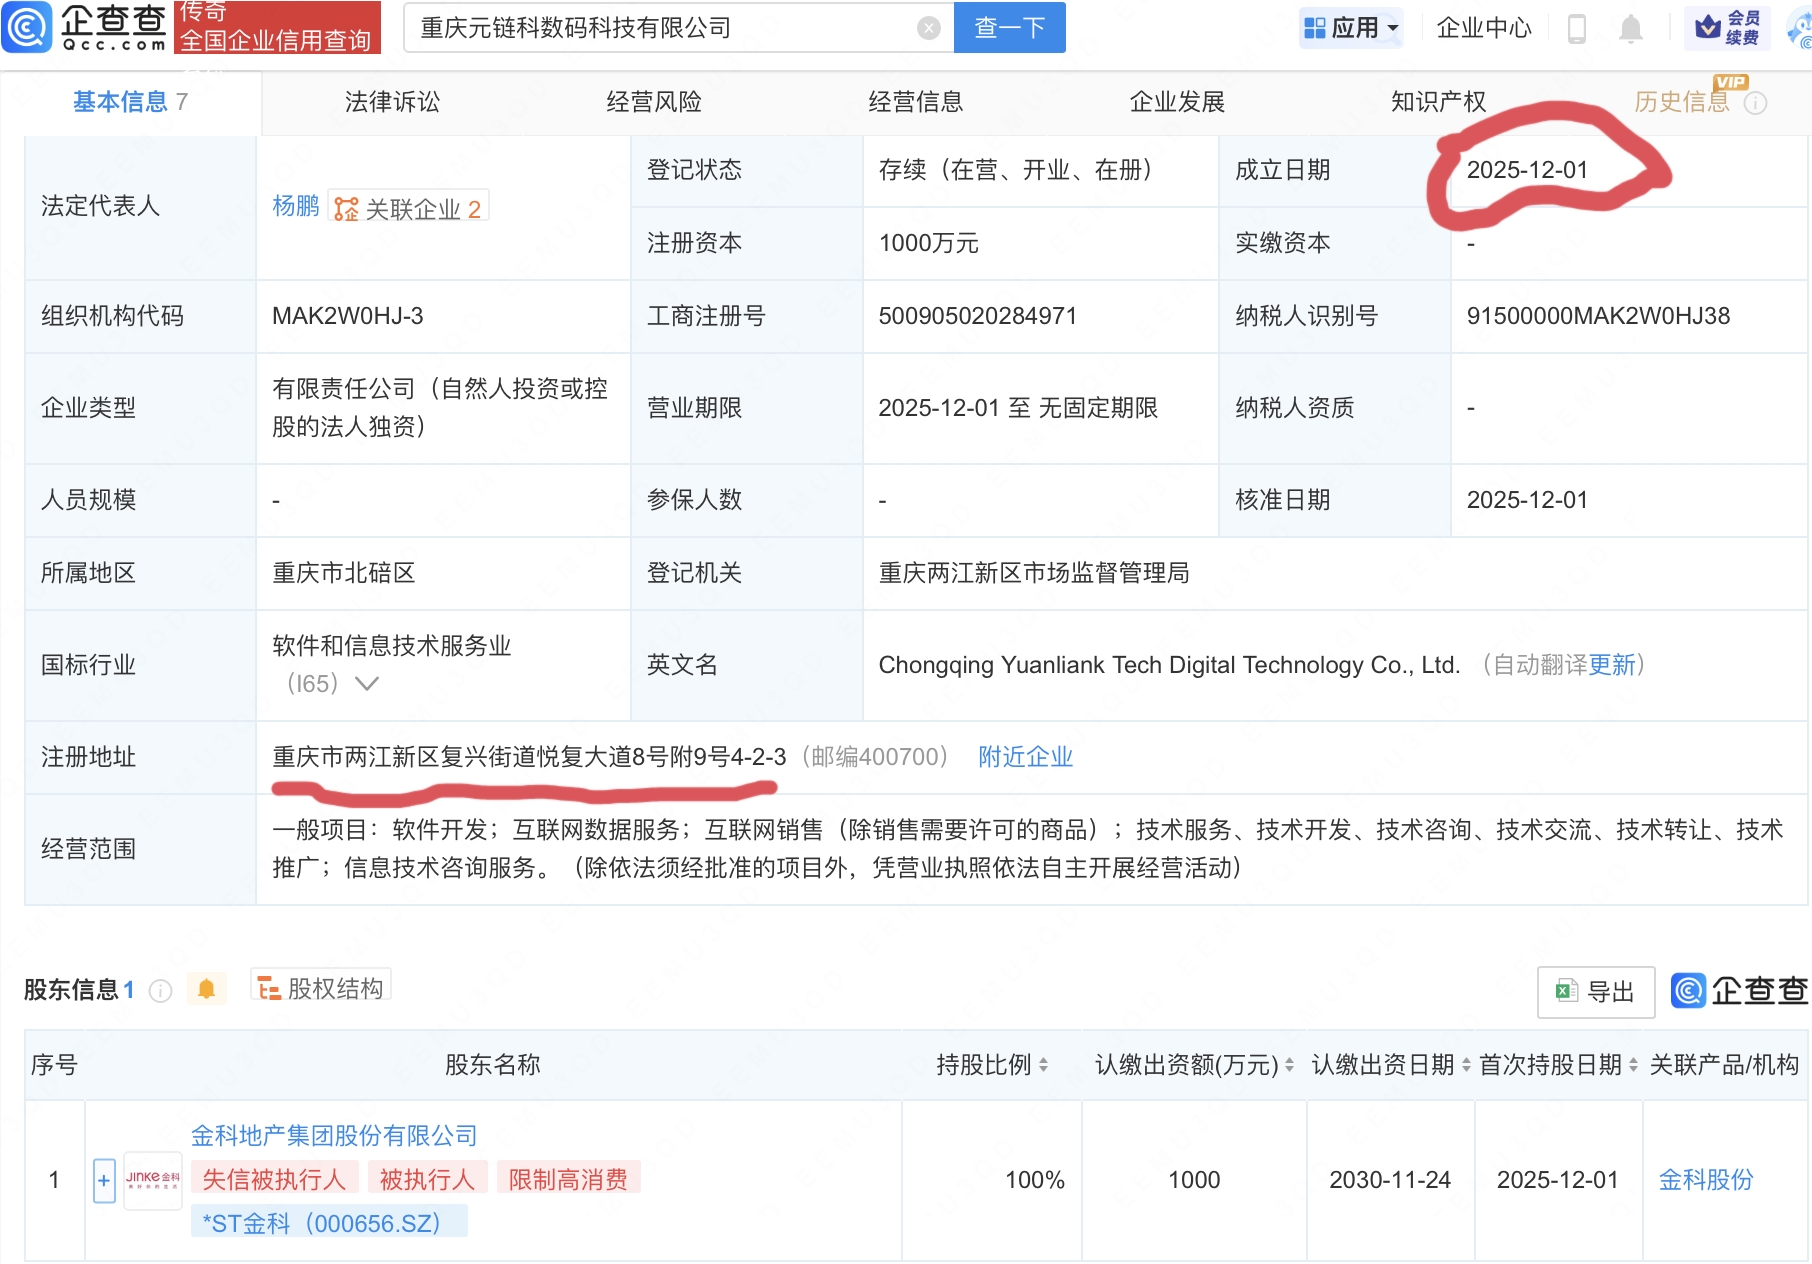Sort by 首次持股日期 column
Viewport: 1812px width, 1264px height.
1634,1065
